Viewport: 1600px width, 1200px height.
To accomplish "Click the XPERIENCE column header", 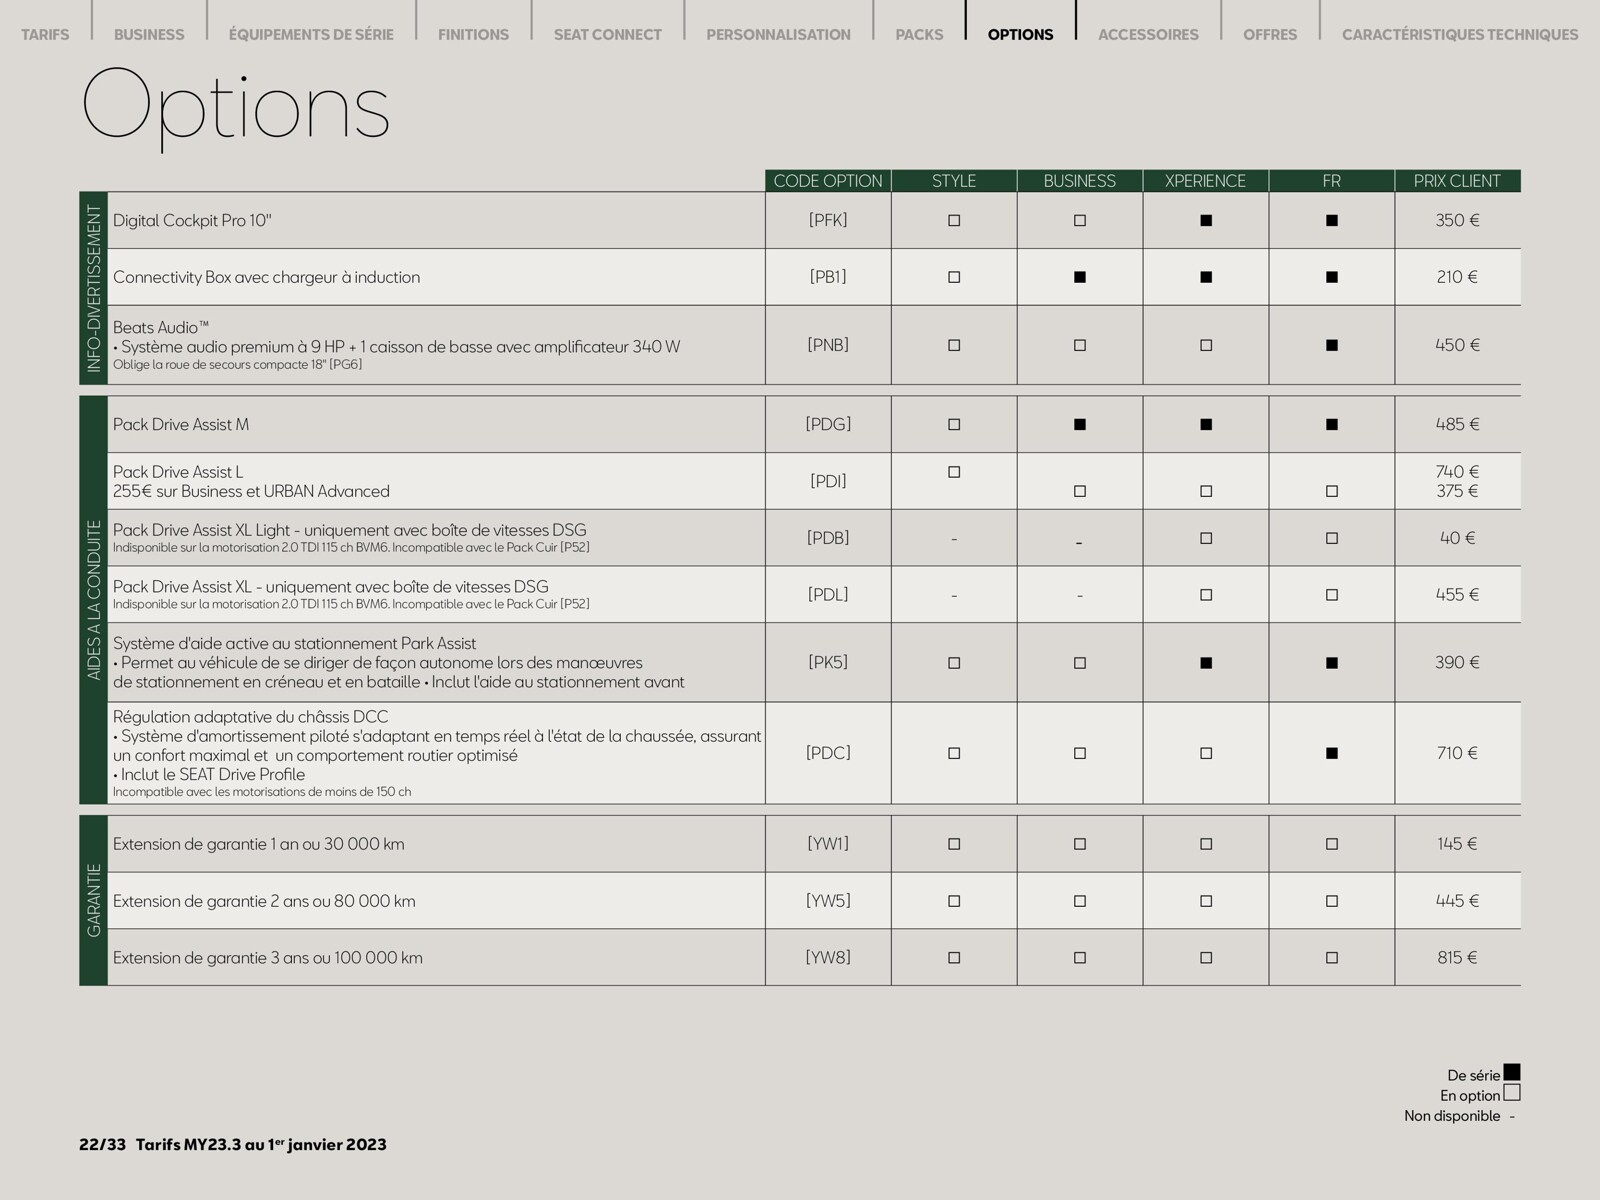I will click(1206, 181).
